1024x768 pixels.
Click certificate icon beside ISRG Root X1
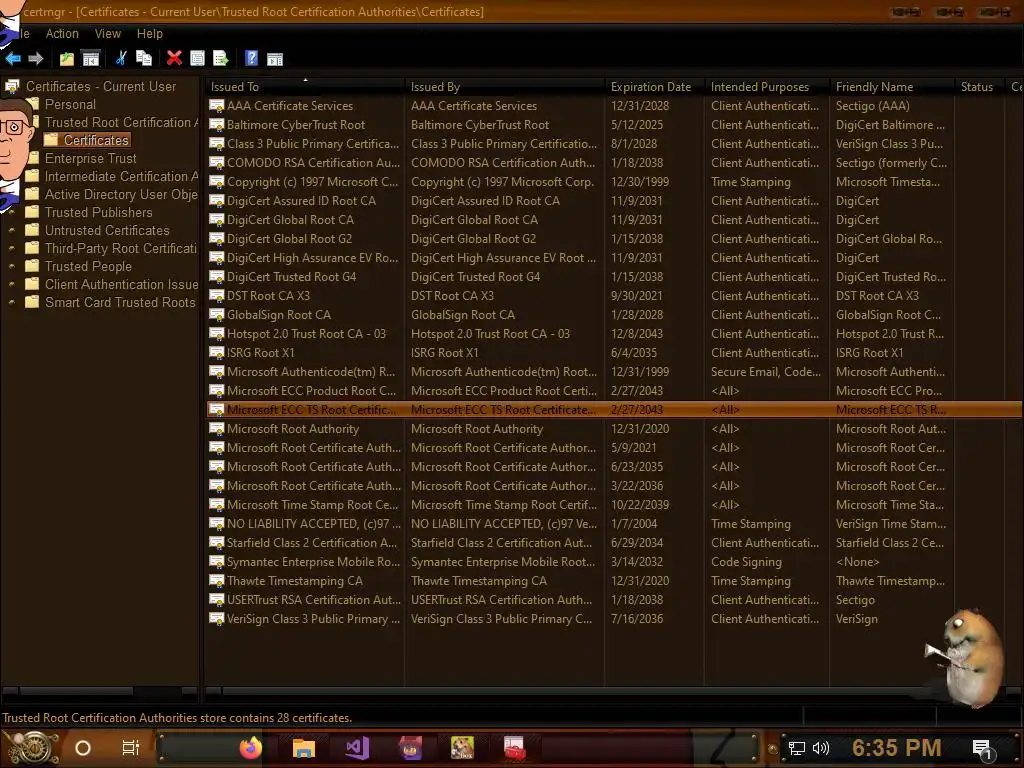pyautogui.click(x=216, y=353)
